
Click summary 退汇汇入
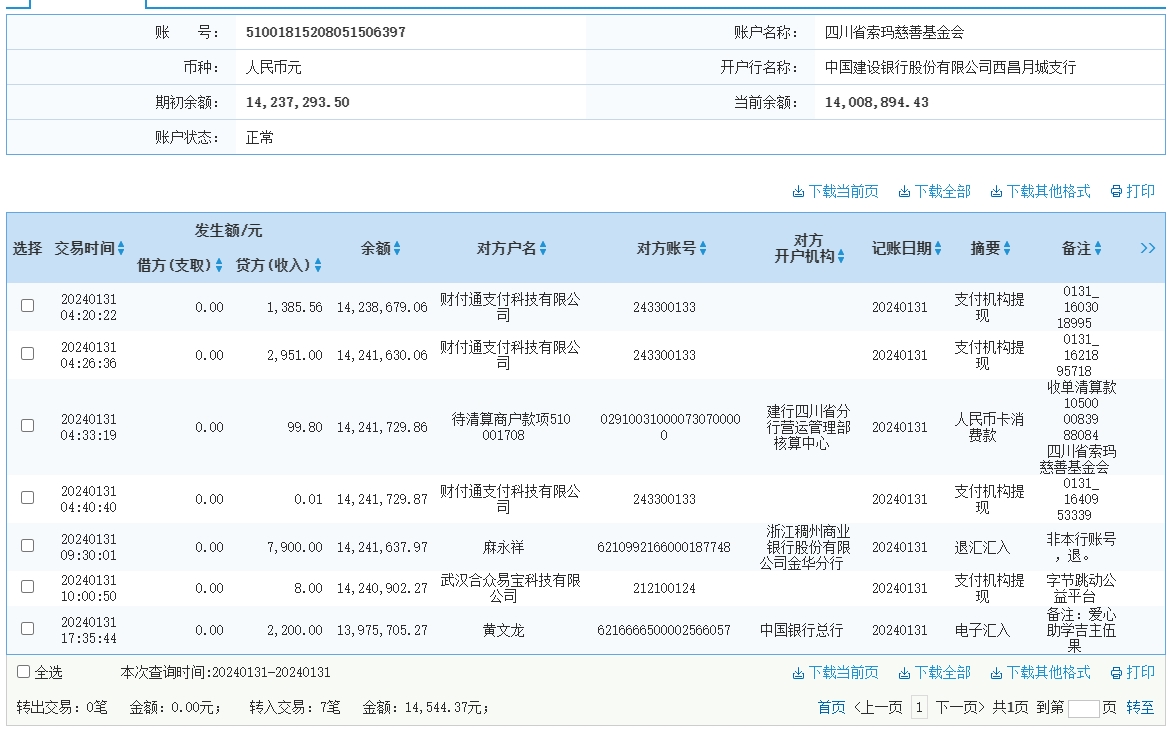981,547
